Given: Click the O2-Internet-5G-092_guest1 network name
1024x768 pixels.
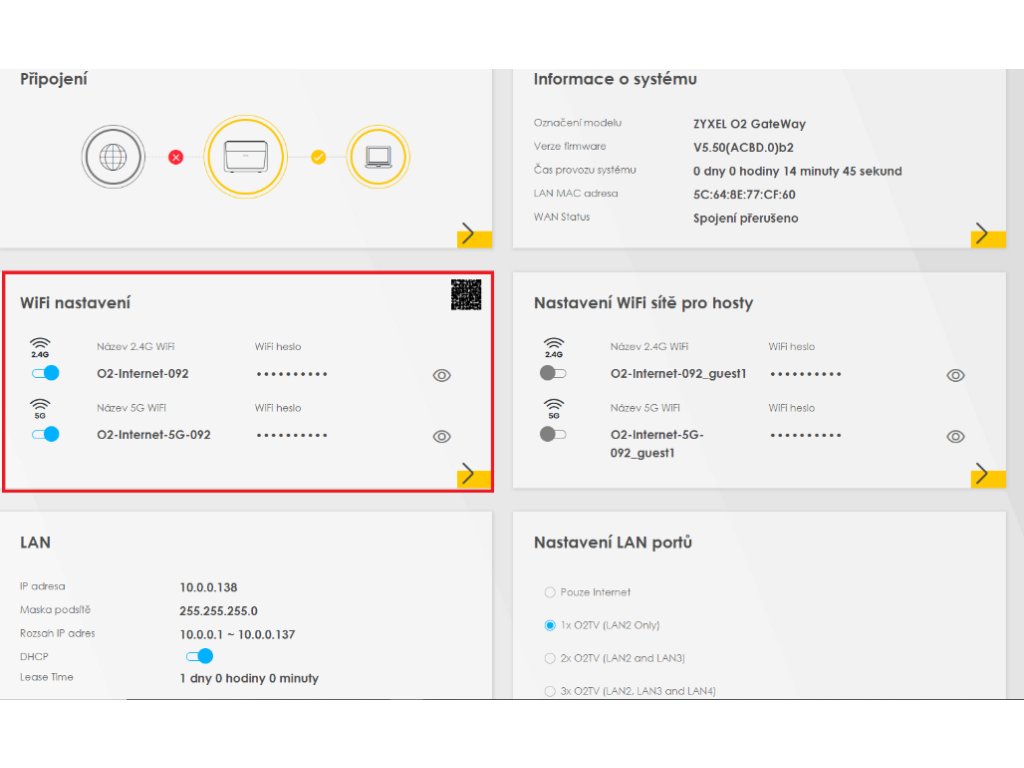Looking at the screenshot, I should click(656, 443).
